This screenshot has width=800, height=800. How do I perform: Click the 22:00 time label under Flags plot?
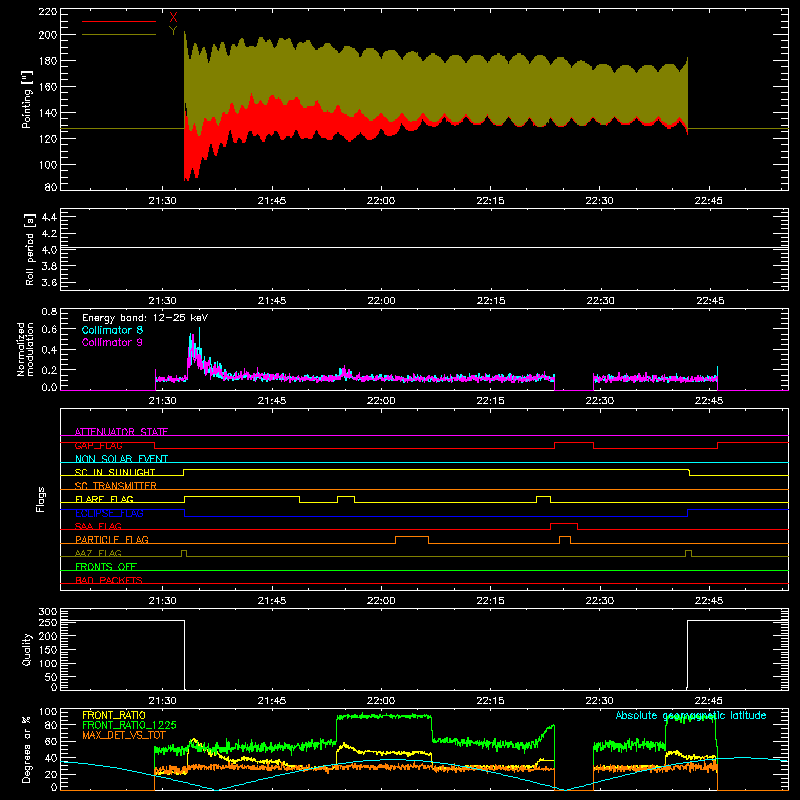click(x=381, y=601)
